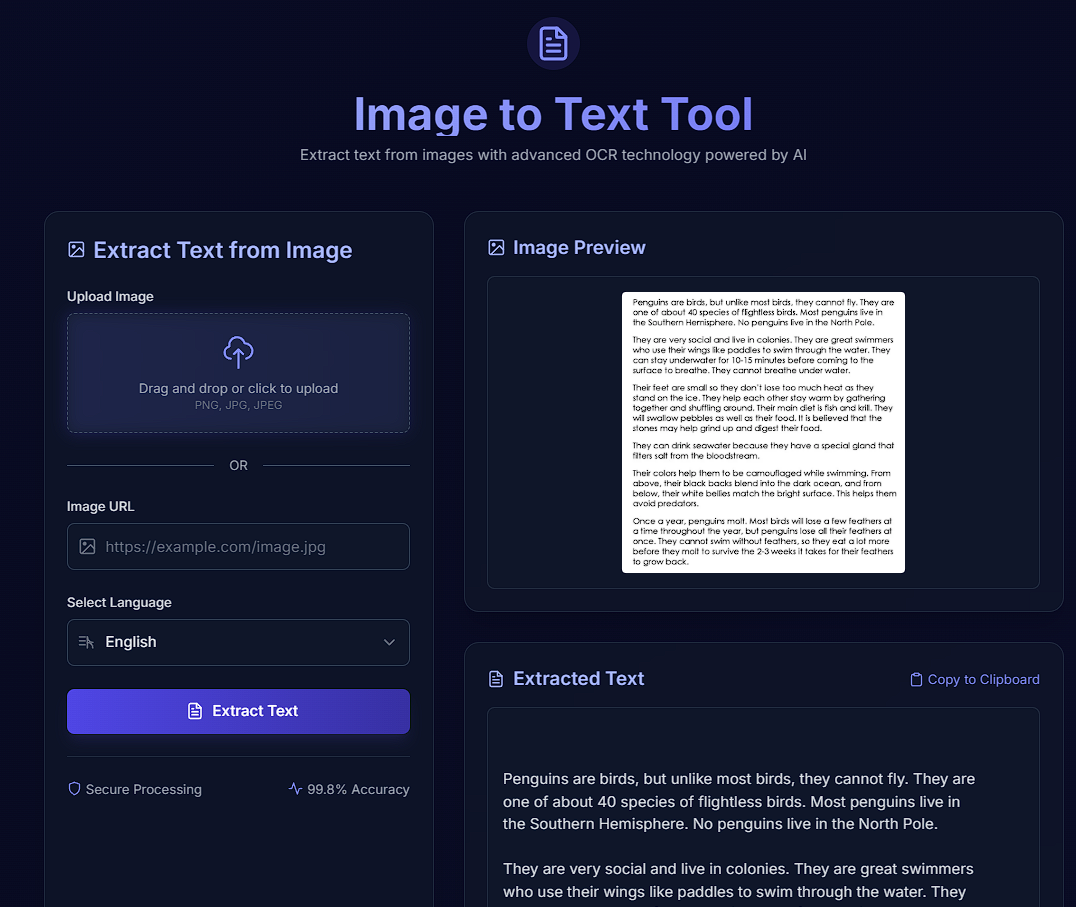The image size is (1076, 907).
Task: Click the shield icon next to Secure Processing
Action: pos(74,789)
